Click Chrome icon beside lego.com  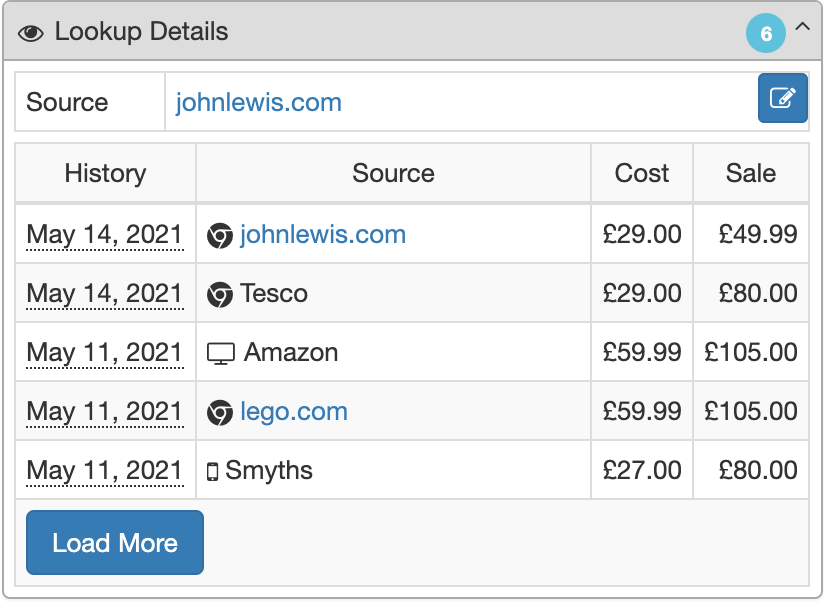coord(220,412)
